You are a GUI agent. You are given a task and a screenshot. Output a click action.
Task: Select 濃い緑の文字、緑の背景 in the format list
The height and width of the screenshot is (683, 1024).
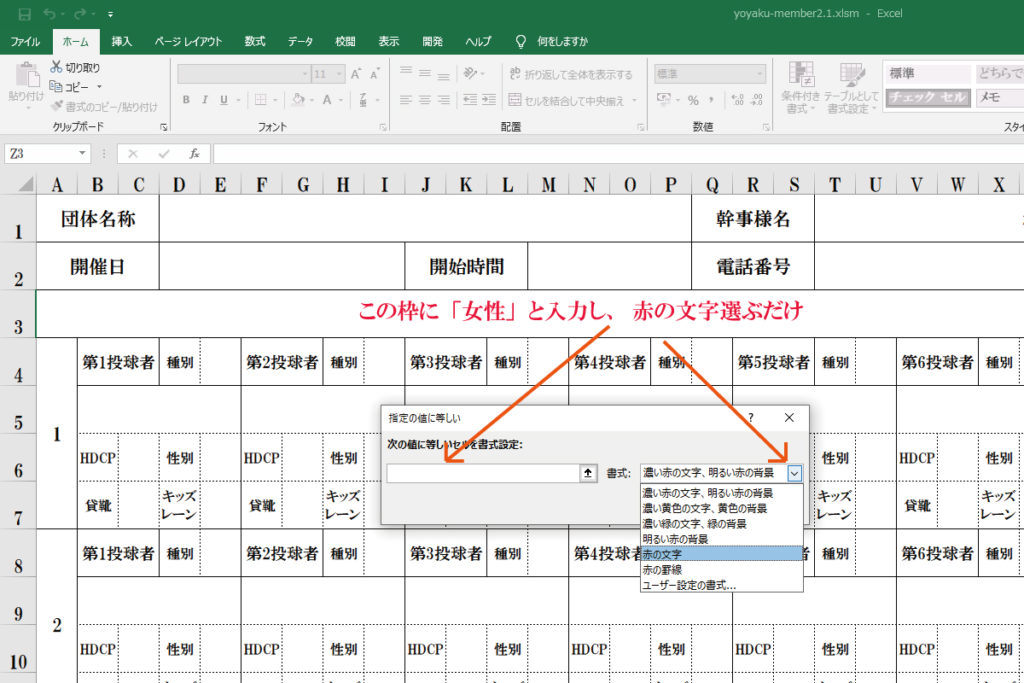(722, 524)
